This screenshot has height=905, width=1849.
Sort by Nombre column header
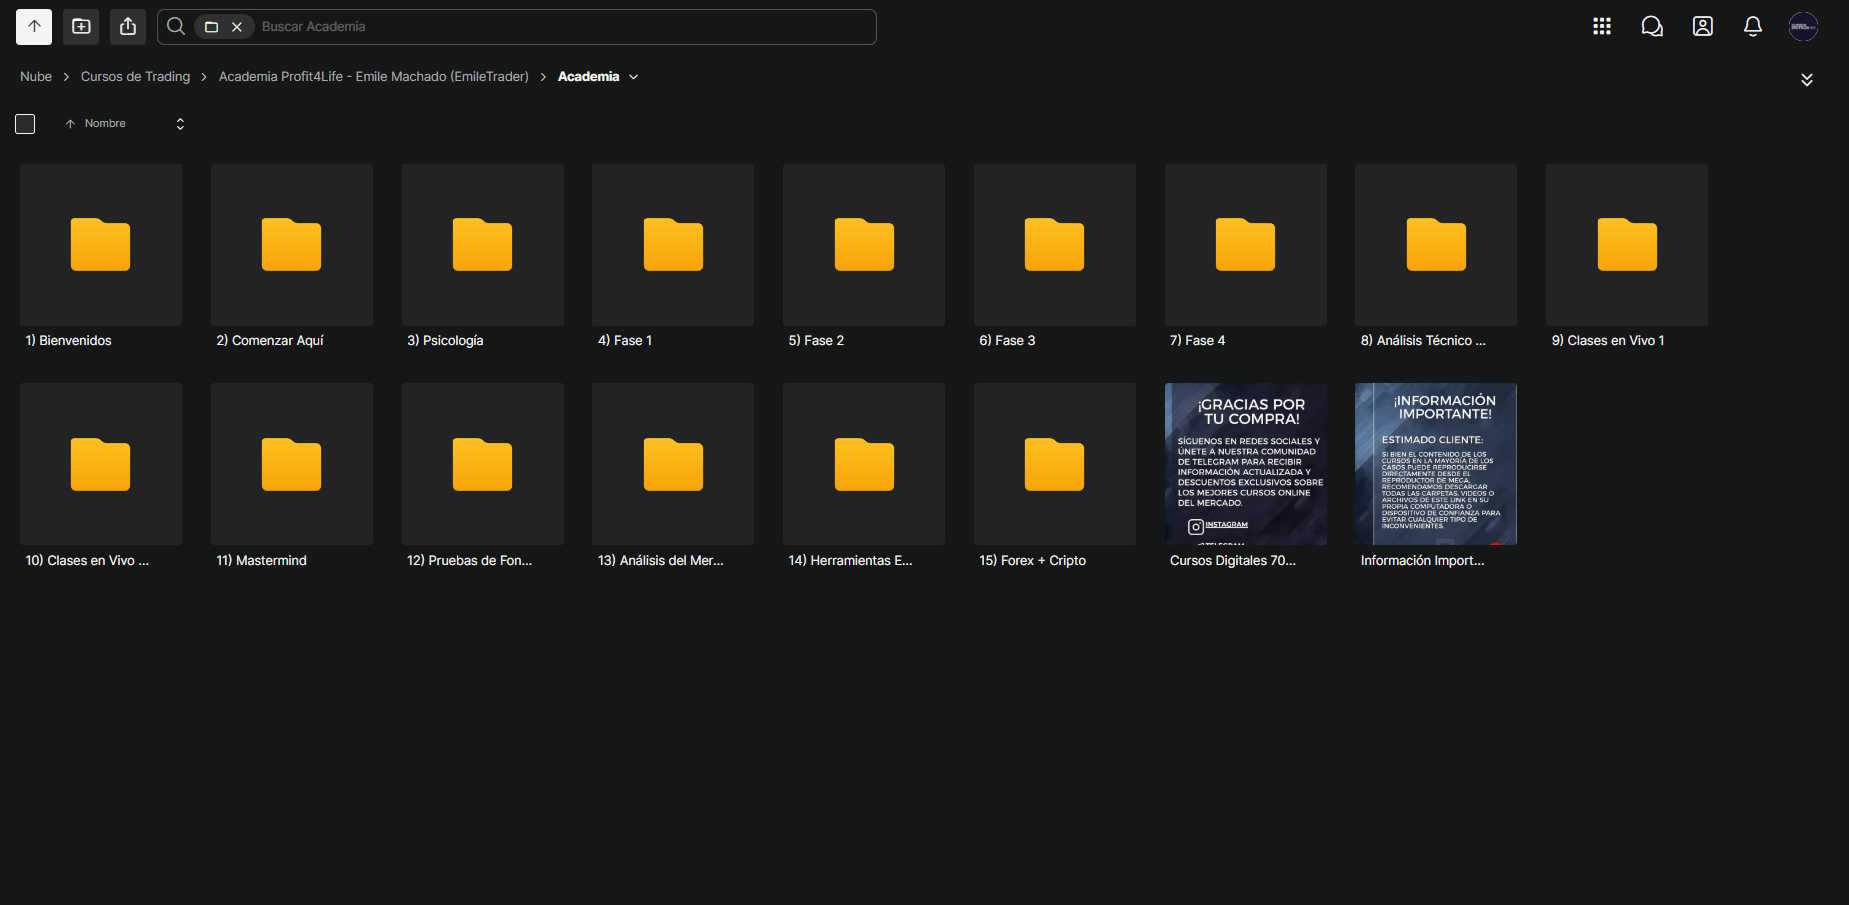tap(105, 124)
